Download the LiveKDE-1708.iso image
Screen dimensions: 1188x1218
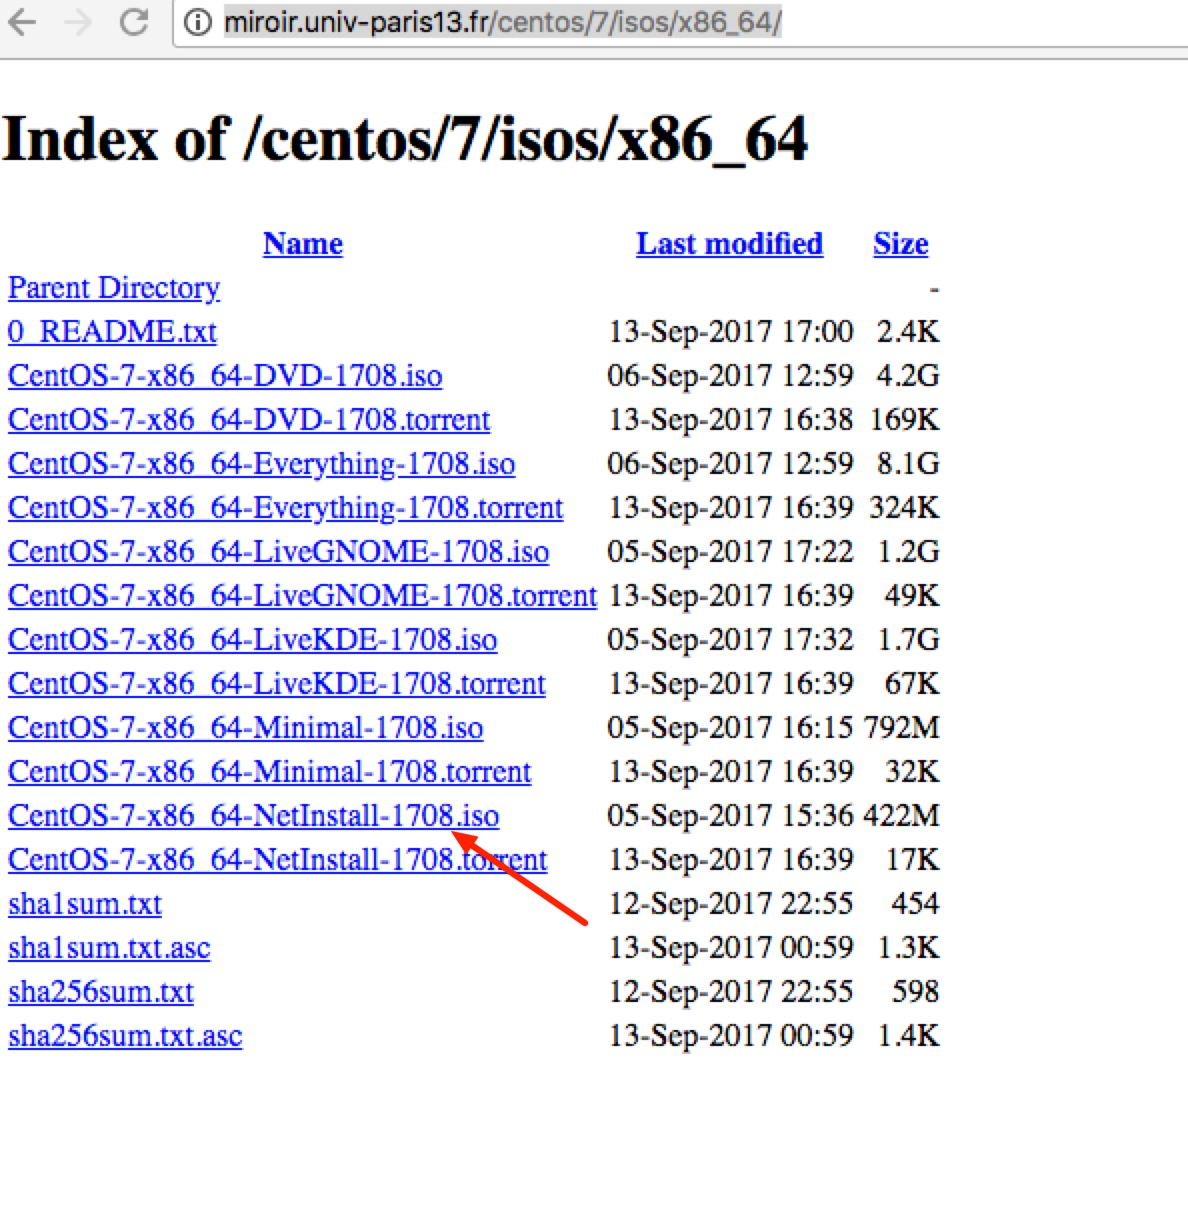click(252, 640)
